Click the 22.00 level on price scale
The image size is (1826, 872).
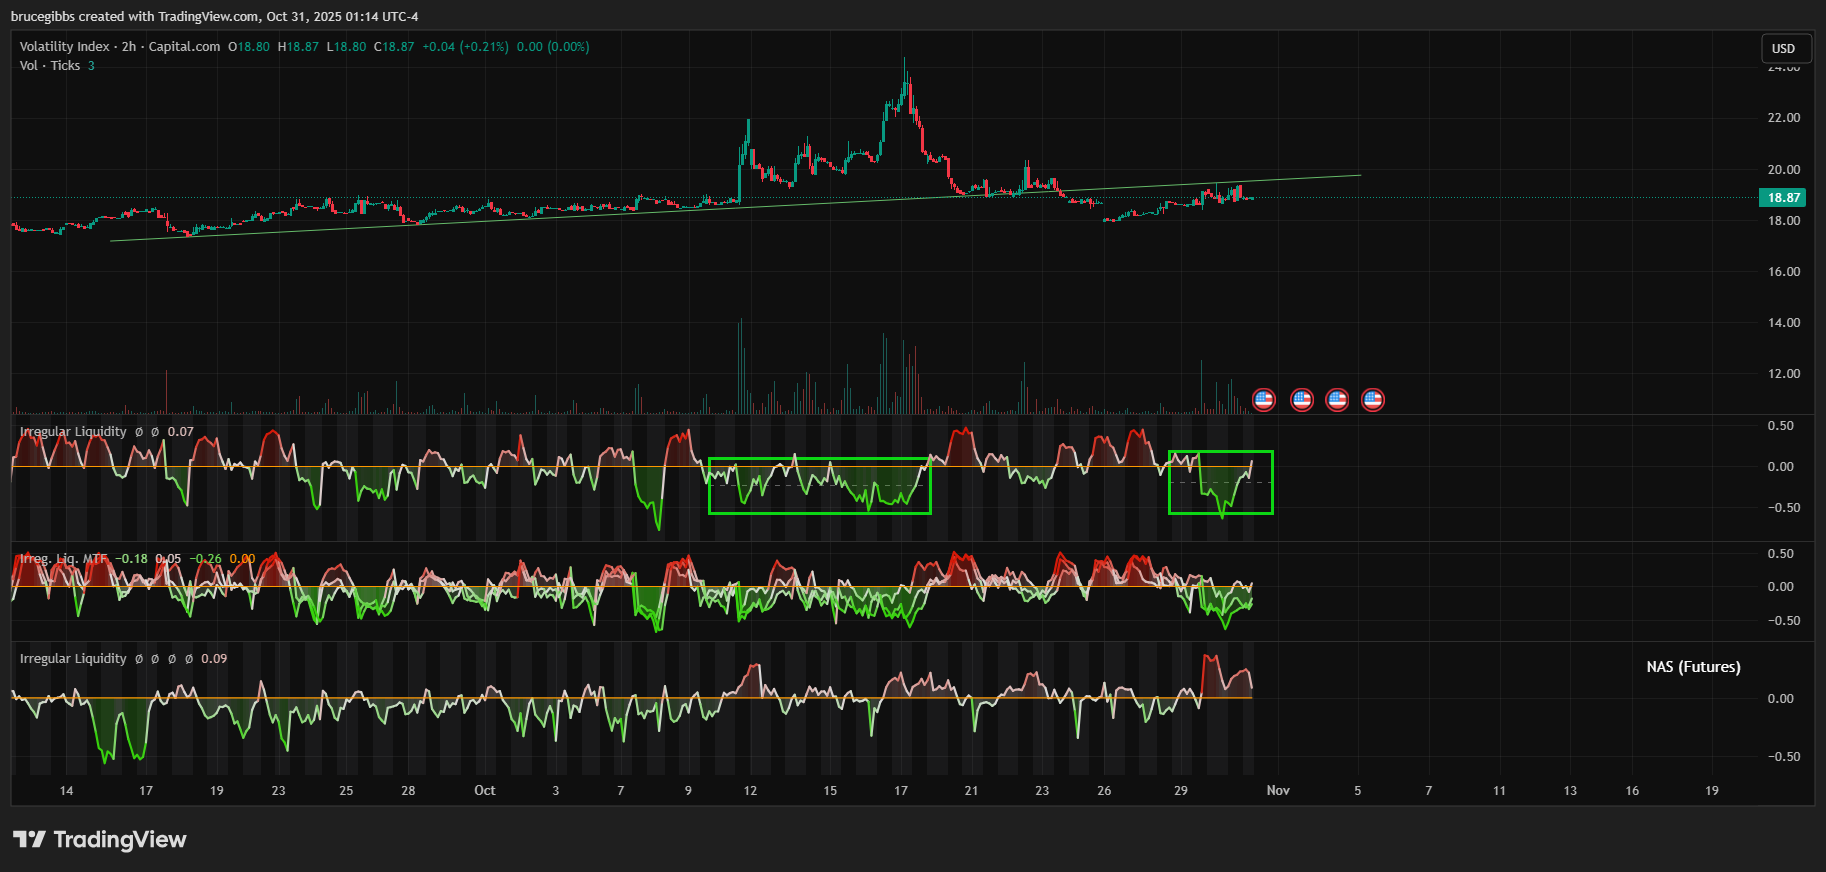tap(1783, 118)
